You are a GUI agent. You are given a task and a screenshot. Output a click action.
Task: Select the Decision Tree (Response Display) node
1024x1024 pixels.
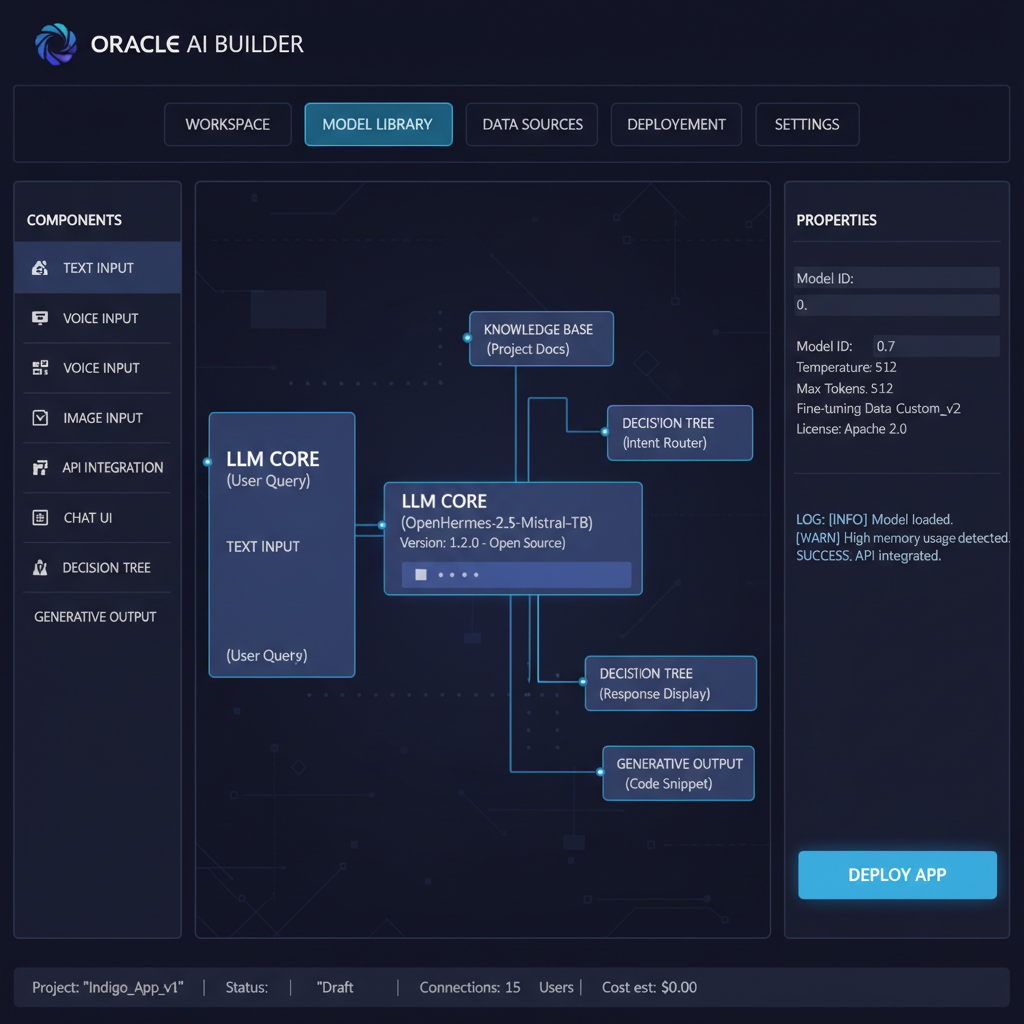click(x=671, y=683)
